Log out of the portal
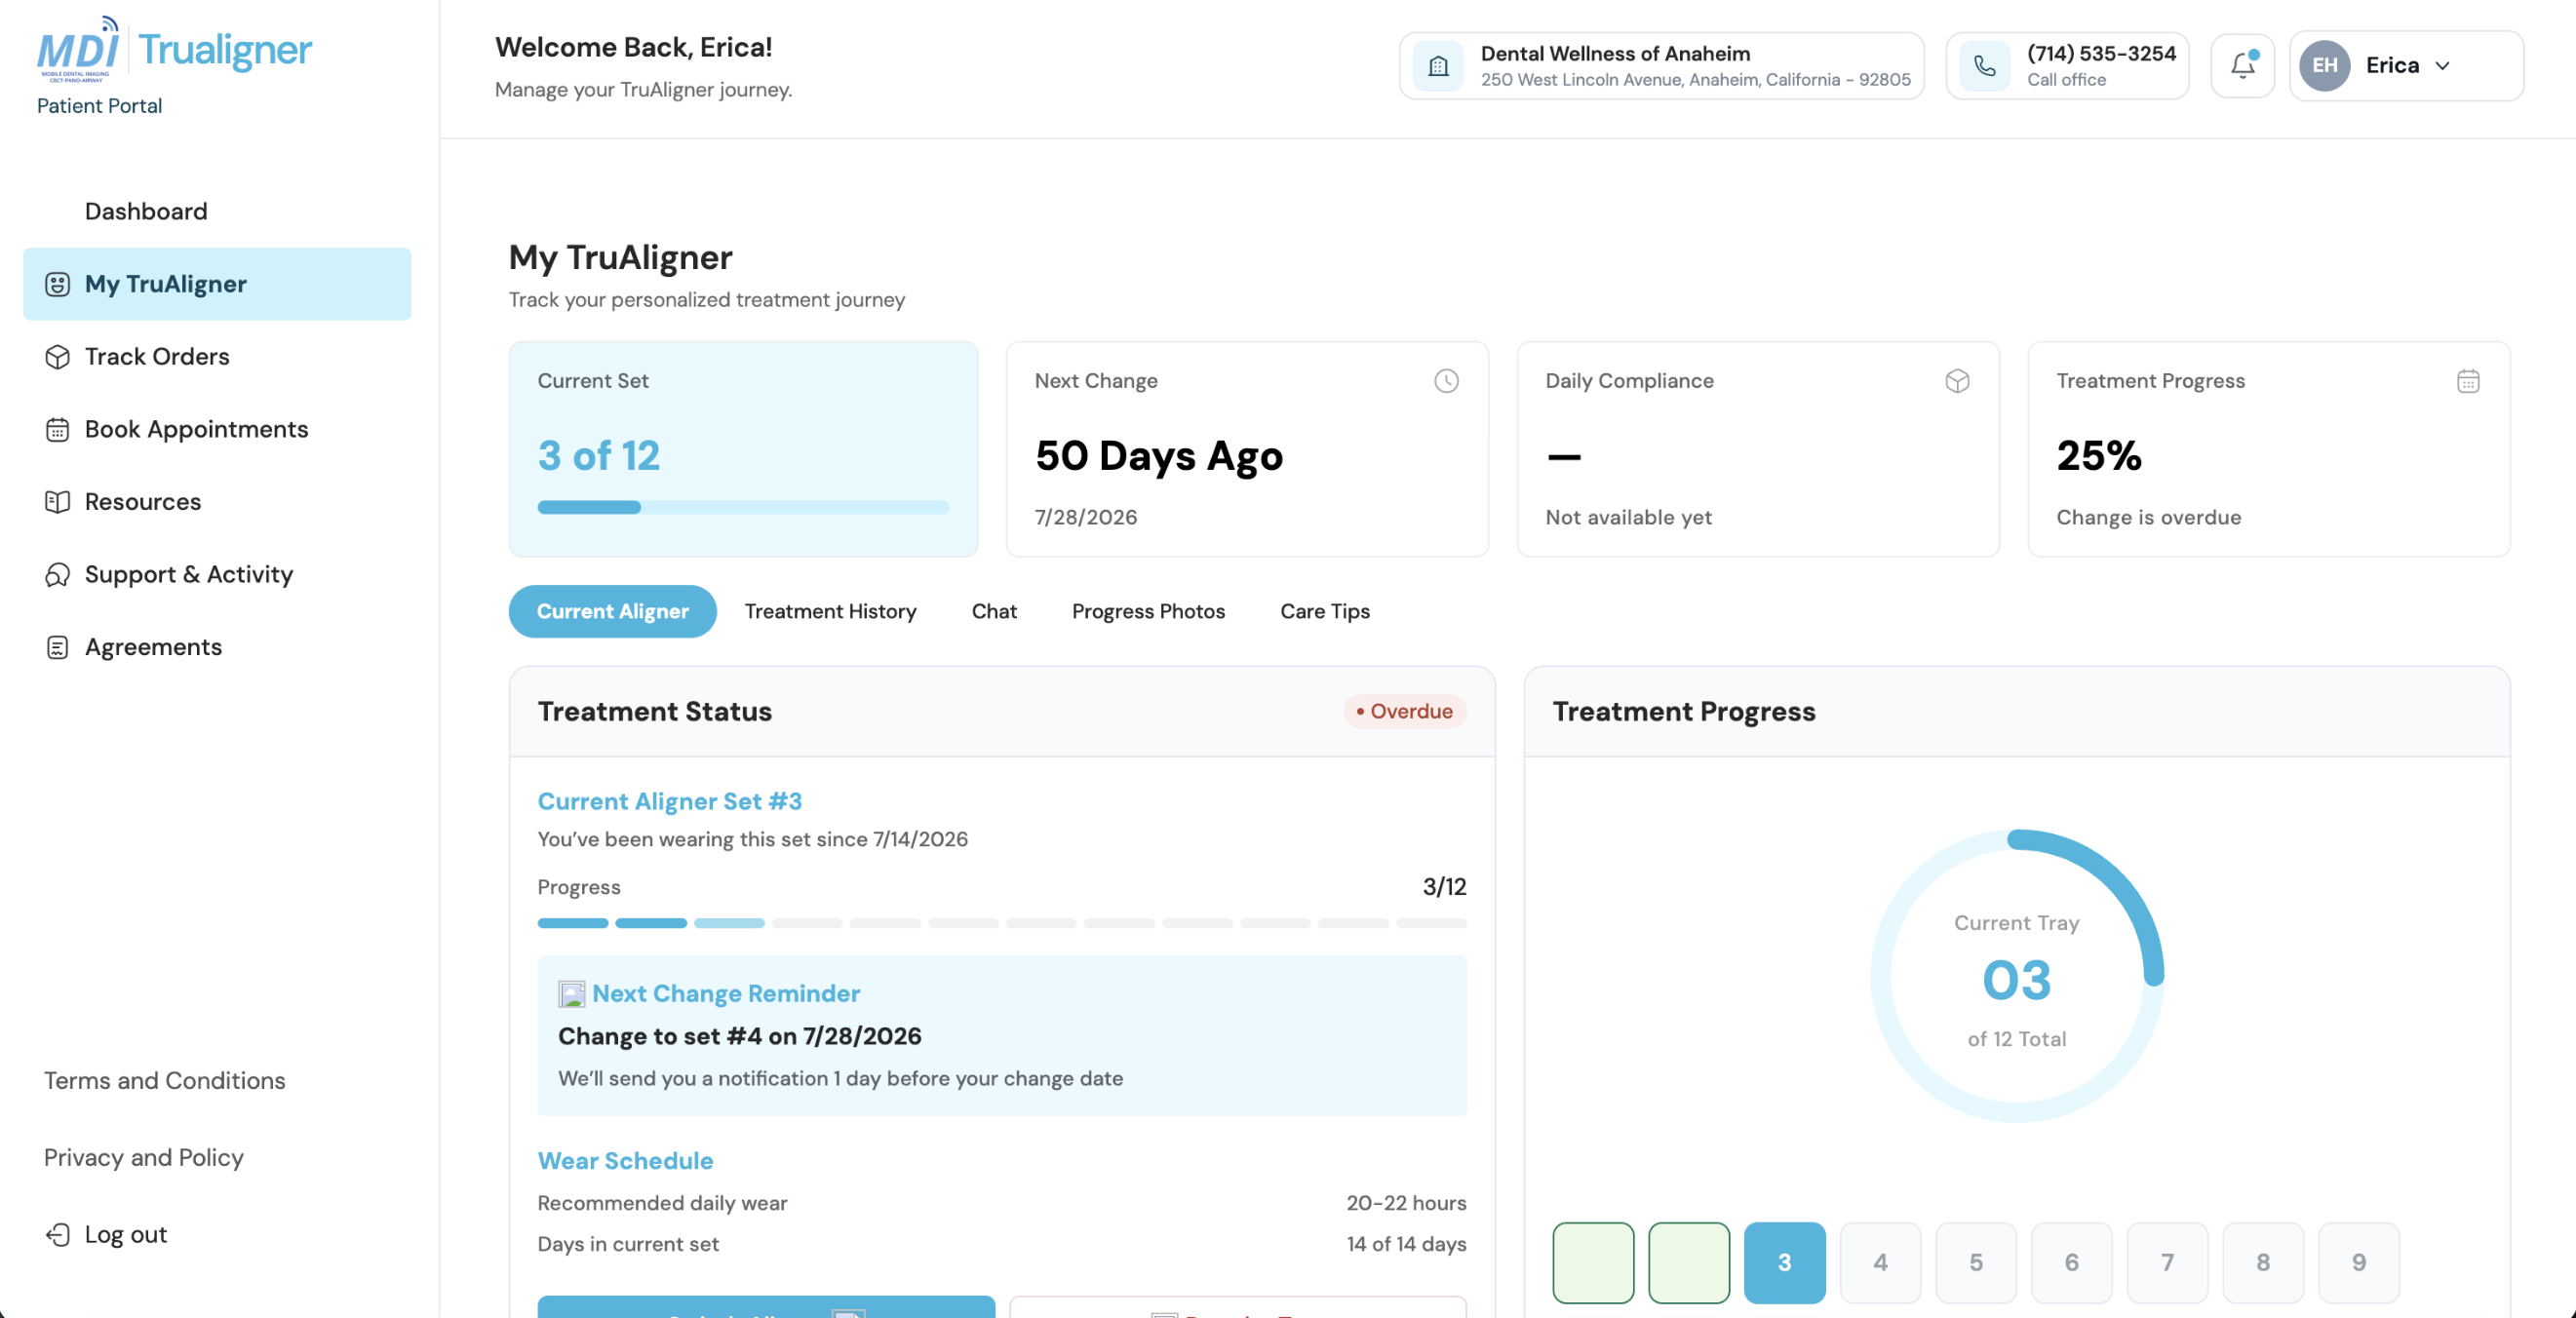This screenshot has width=2576, height=1318. (x=125, y=1235)
